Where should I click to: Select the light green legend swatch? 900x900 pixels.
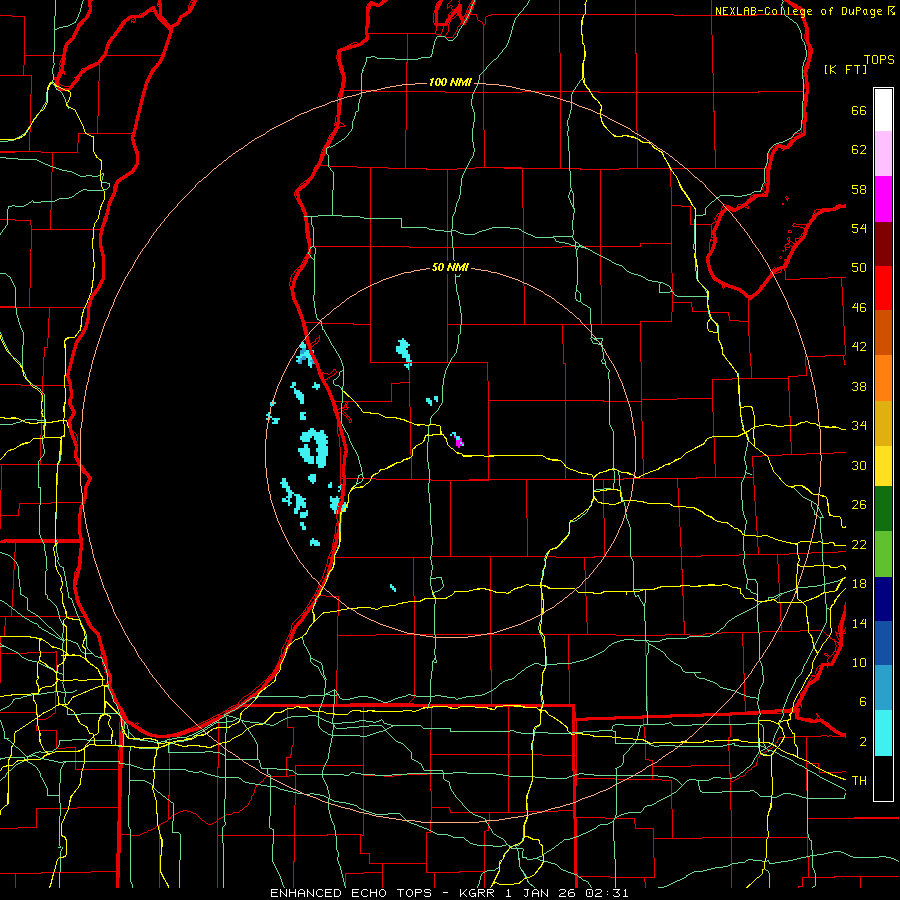click(883, 554)
